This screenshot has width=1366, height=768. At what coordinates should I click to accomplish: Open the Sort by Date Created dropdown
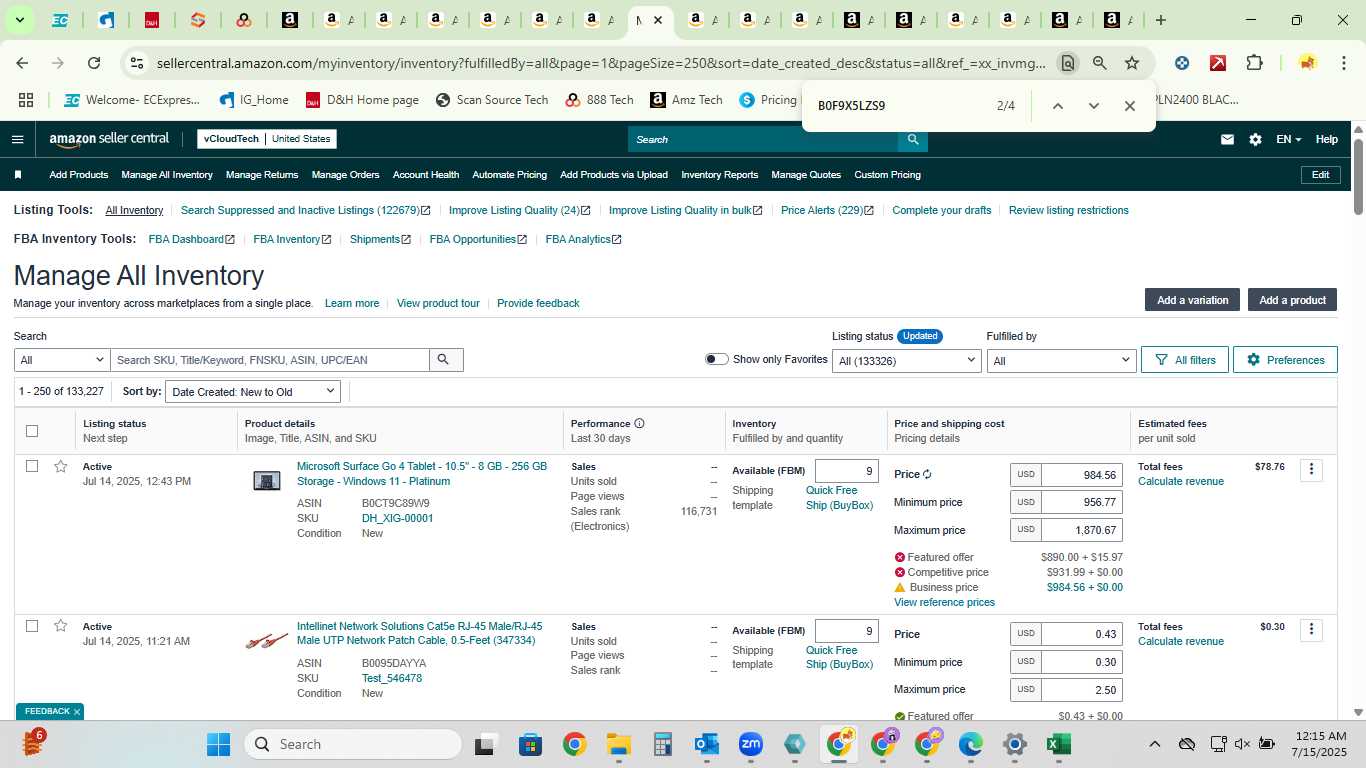point(253,392)
